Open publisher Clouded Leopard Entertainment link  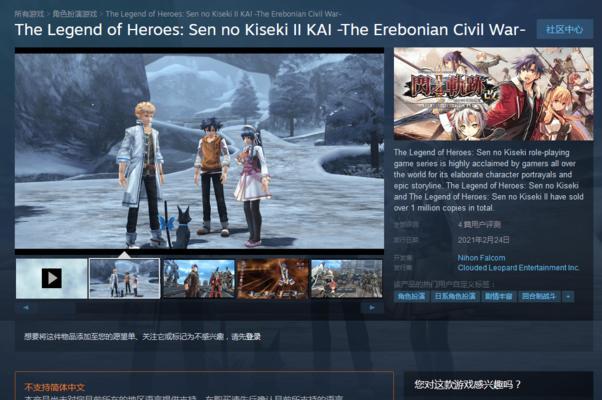[518, 268]
